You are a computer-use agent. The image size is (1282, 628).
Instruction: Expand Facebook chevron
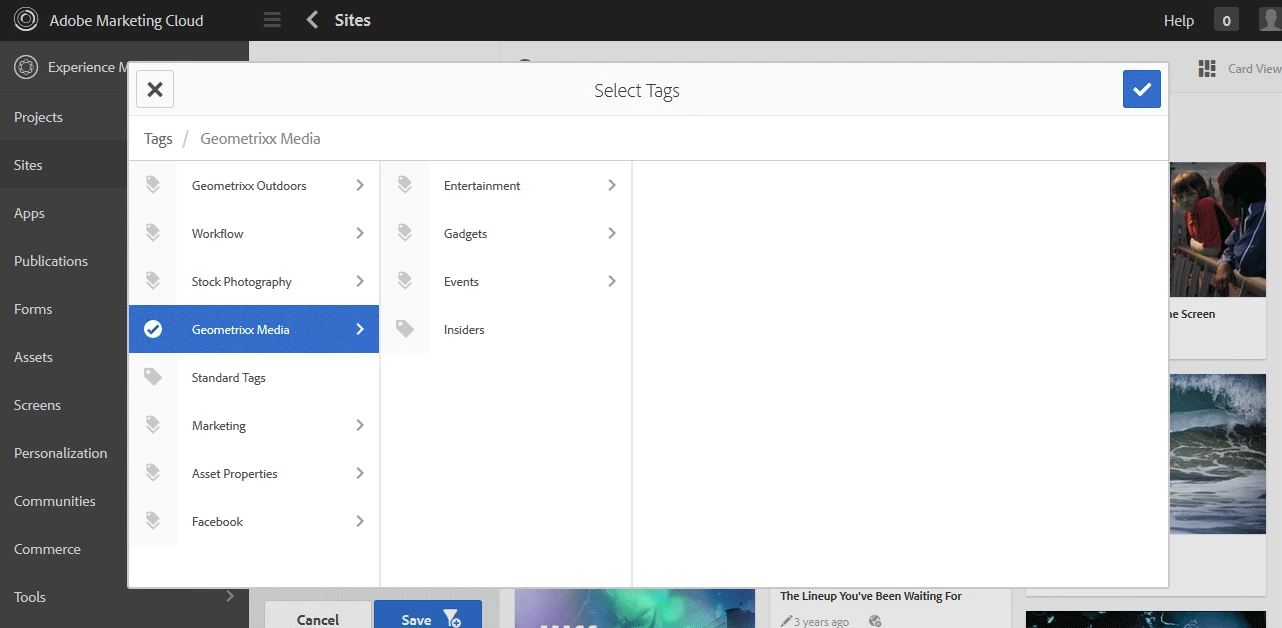pos(360,521)
